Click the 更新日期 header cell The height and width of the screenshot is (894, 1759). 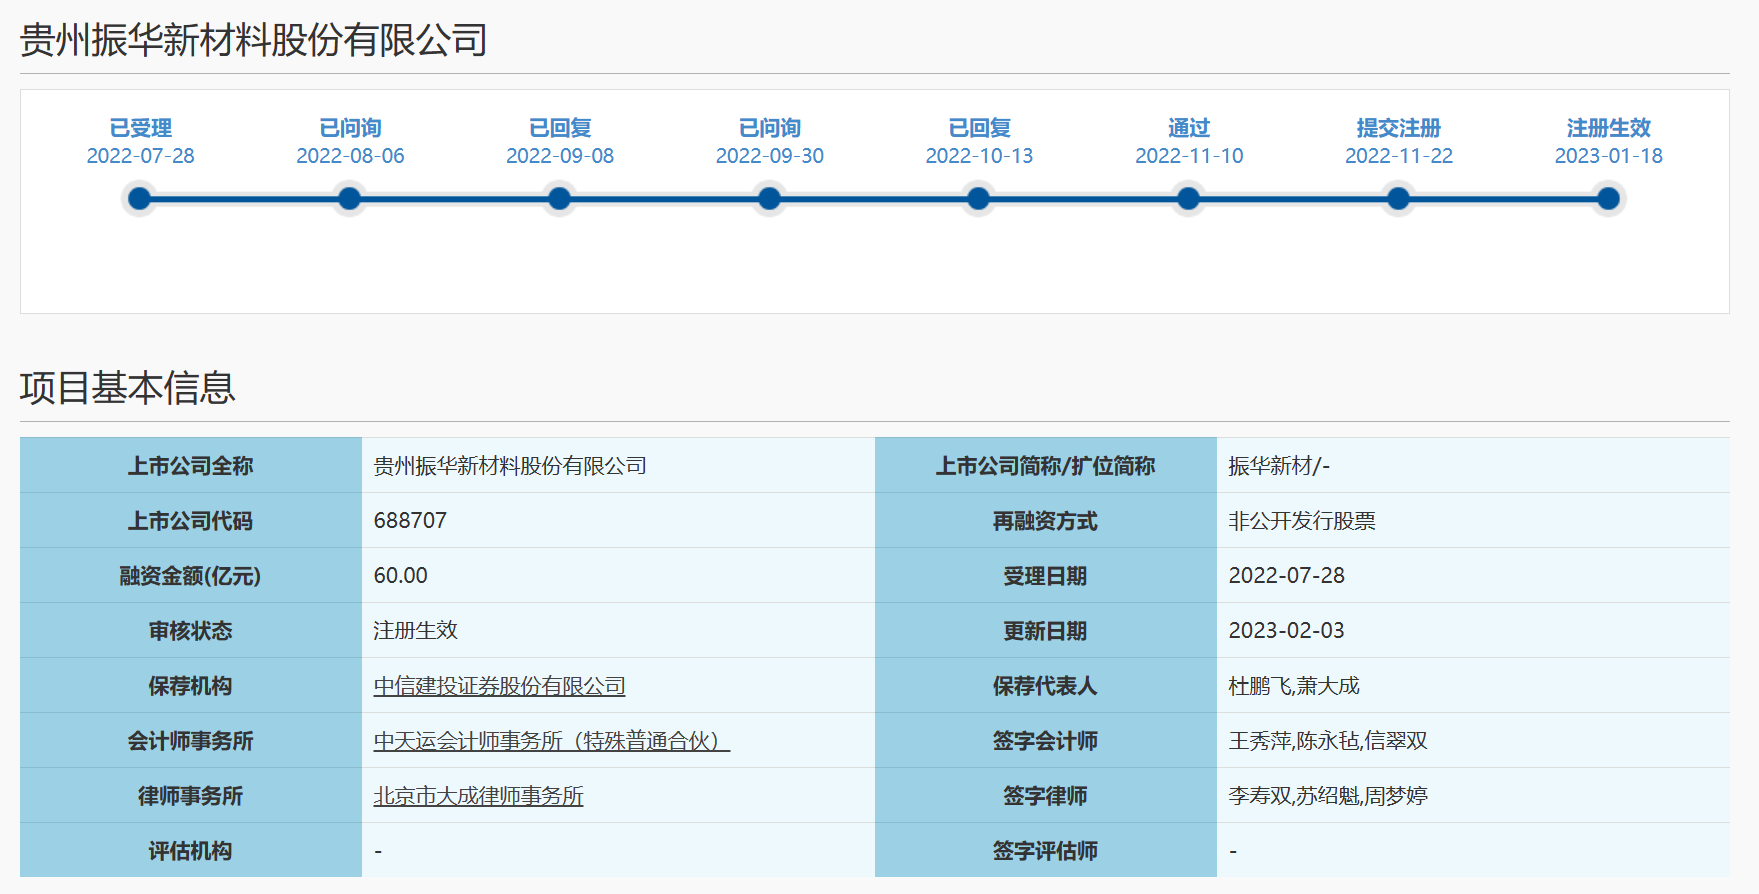tap(1046, 631)
